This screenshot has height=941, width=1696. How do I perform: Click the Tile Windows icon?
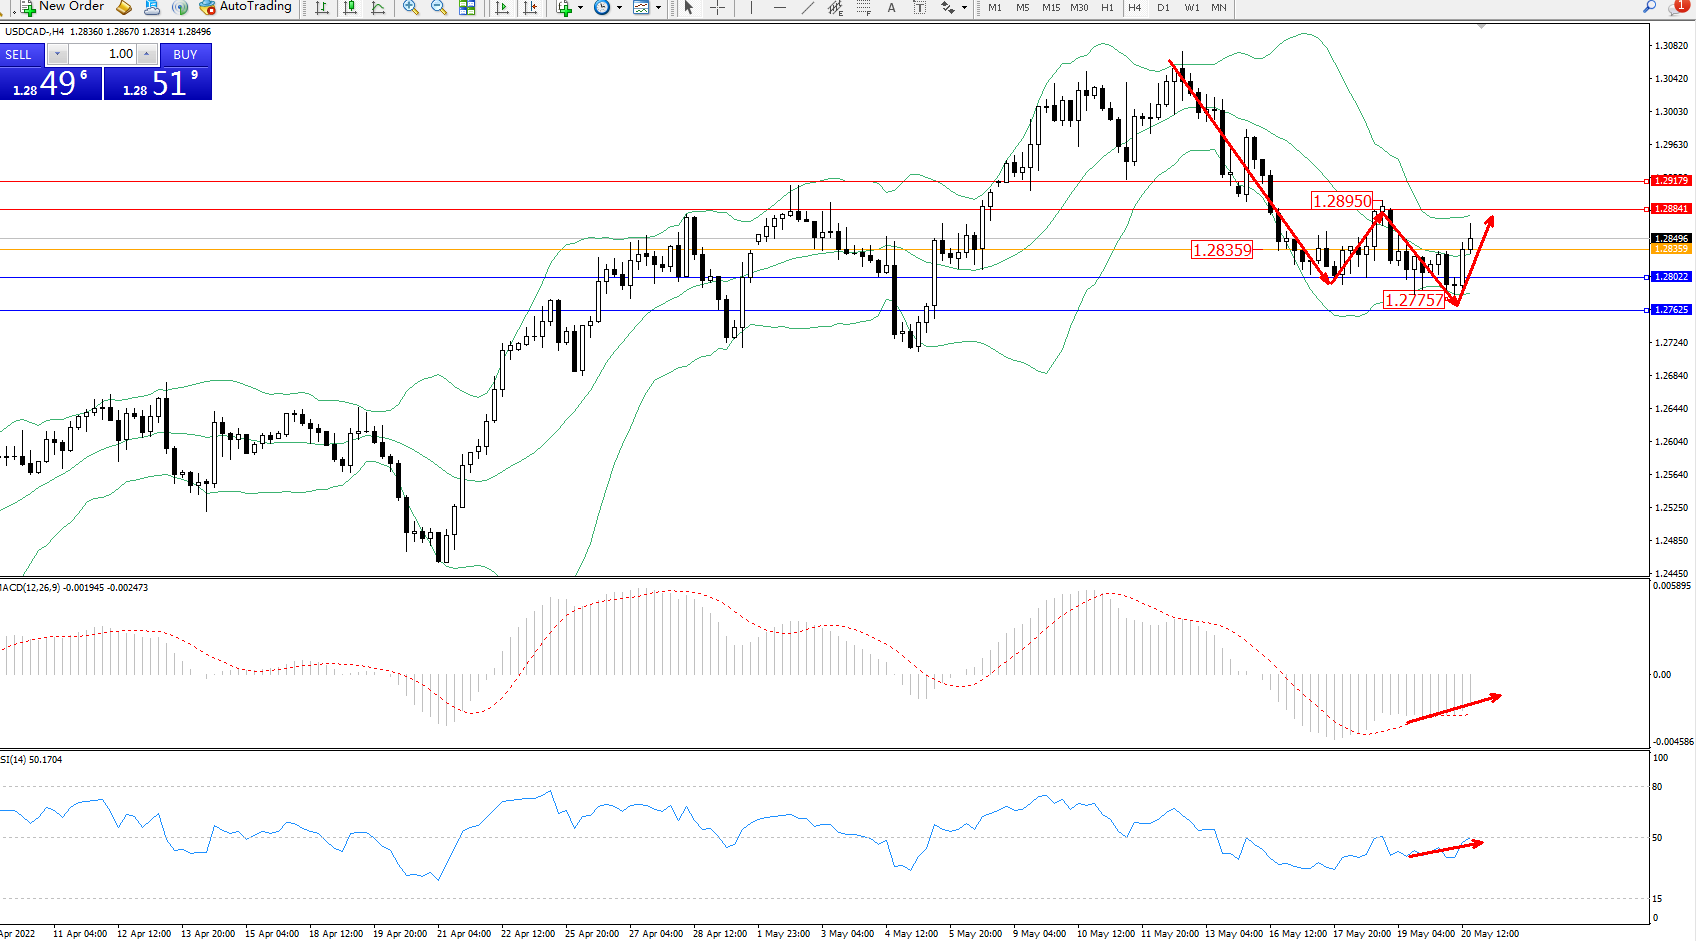467,8
